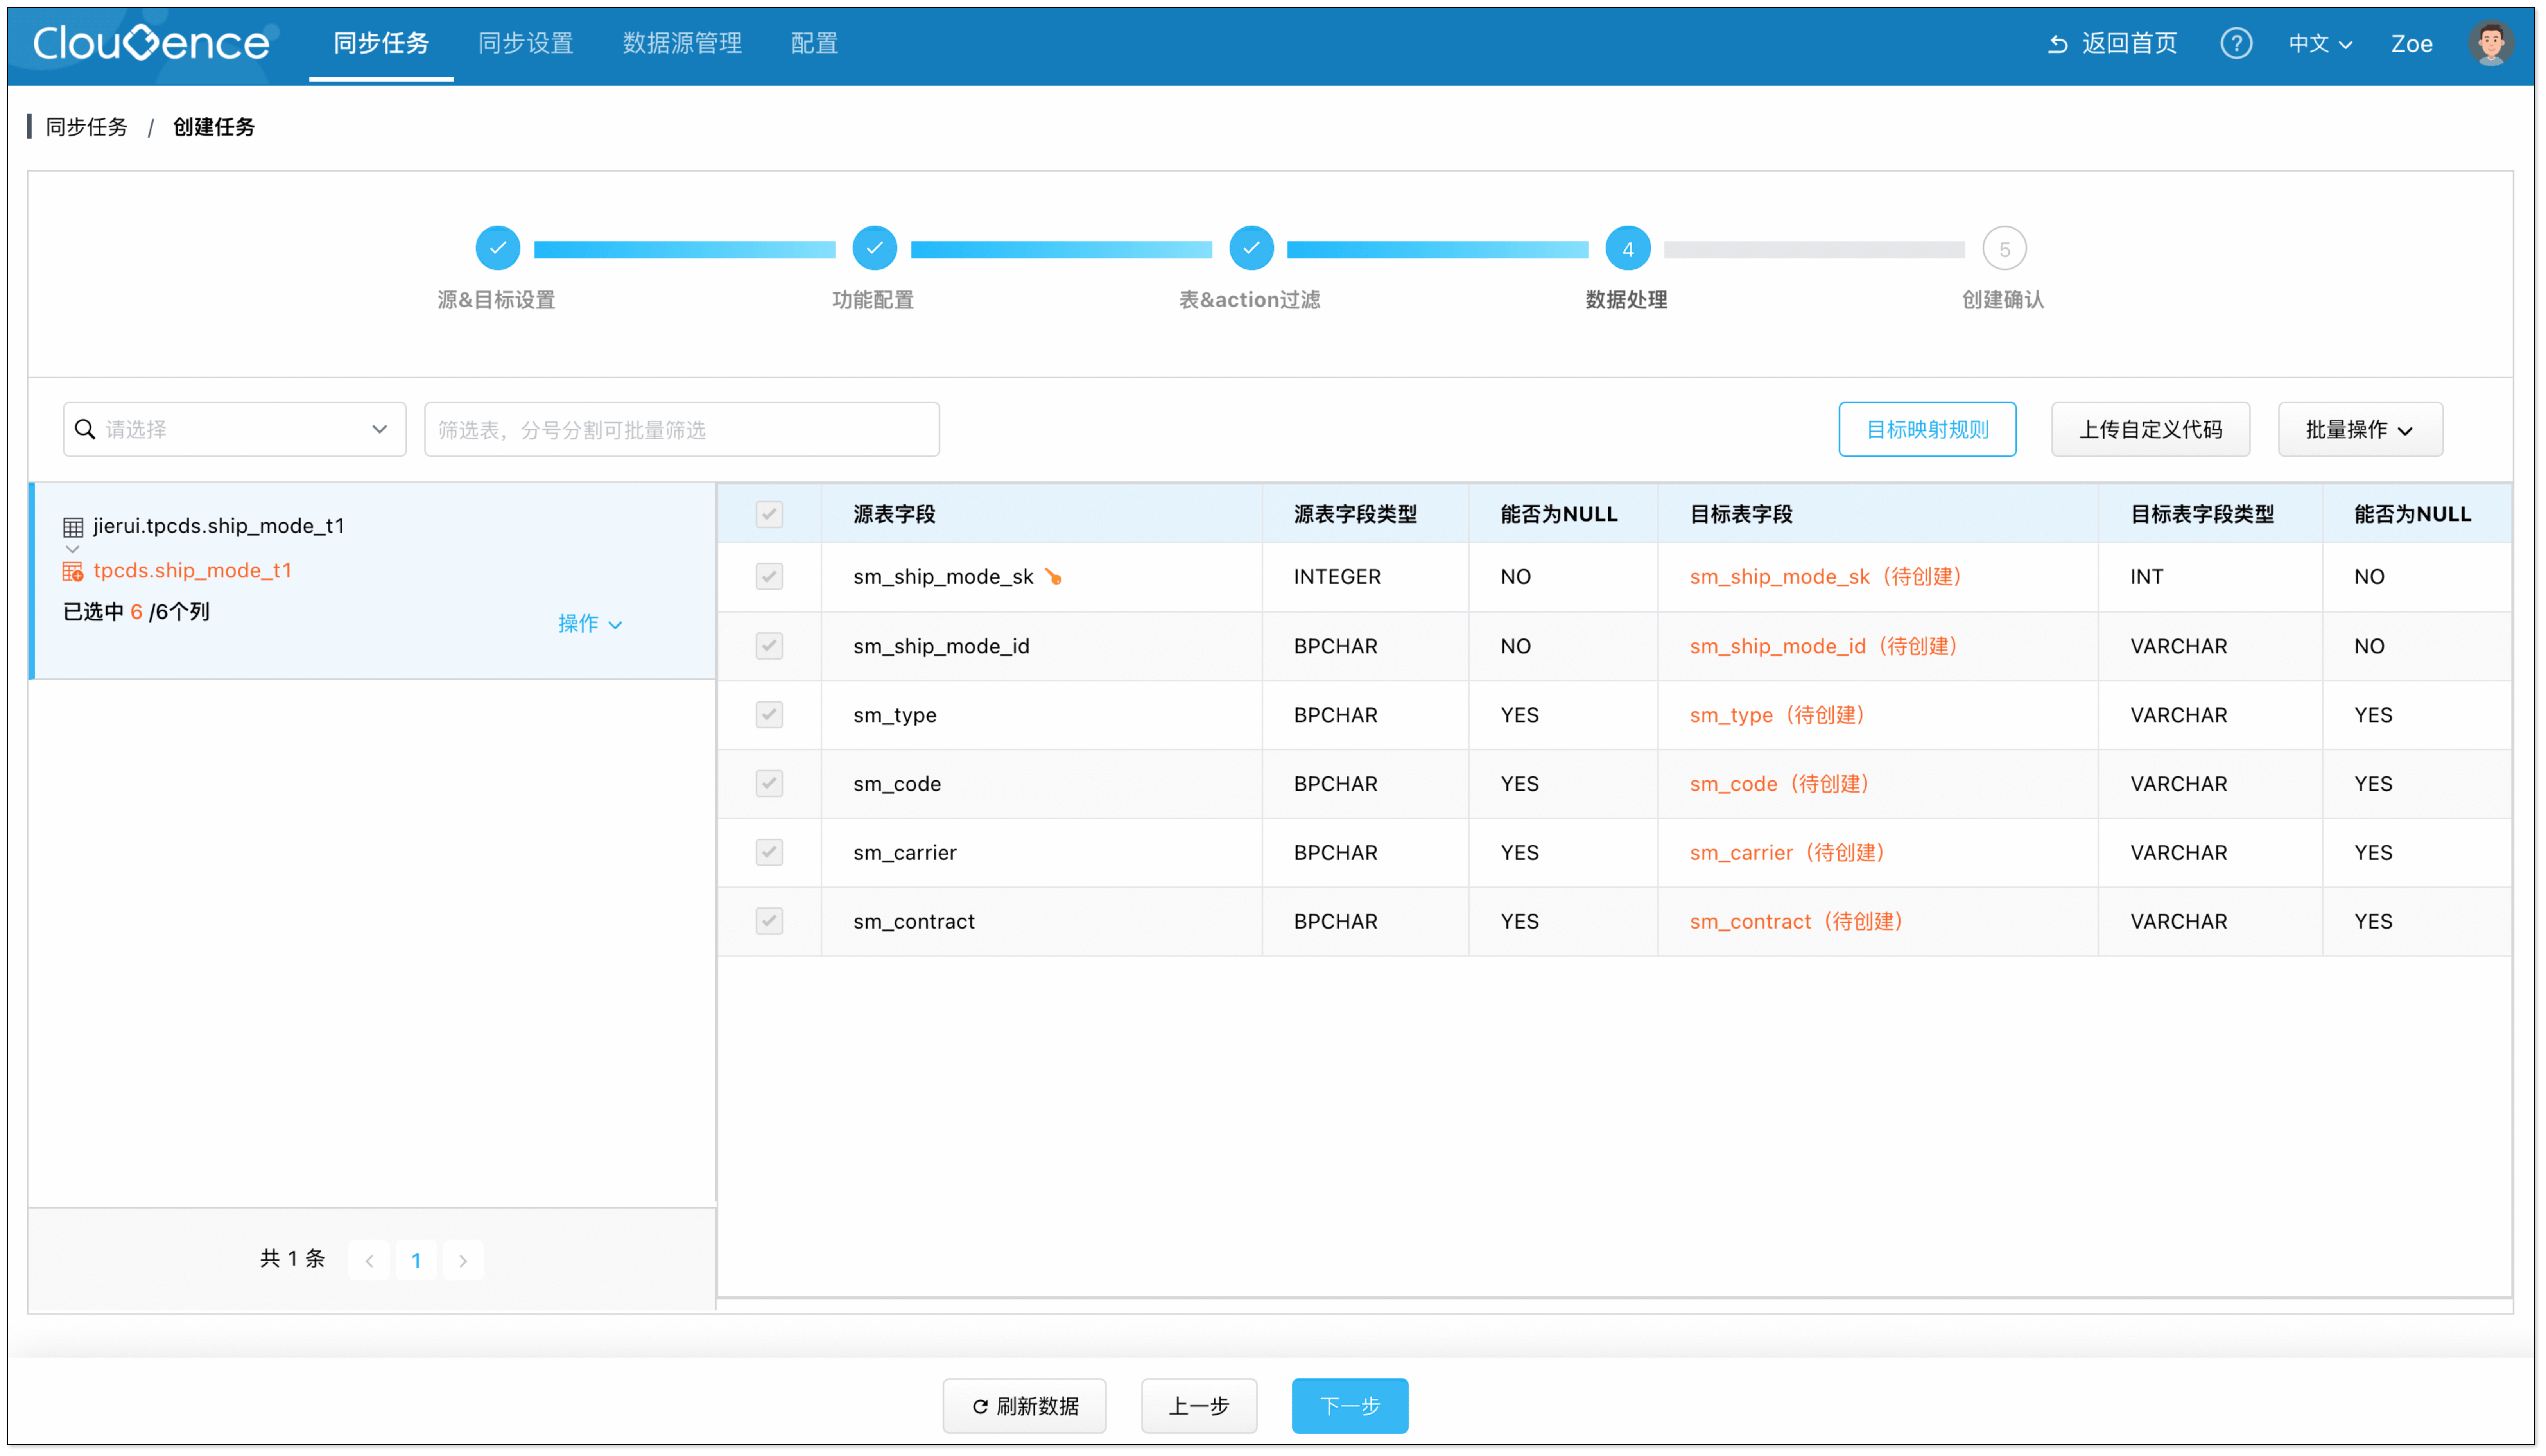Open the 中文 language dropdown
The image size is (2546, 1456).
pos(2319,43)
